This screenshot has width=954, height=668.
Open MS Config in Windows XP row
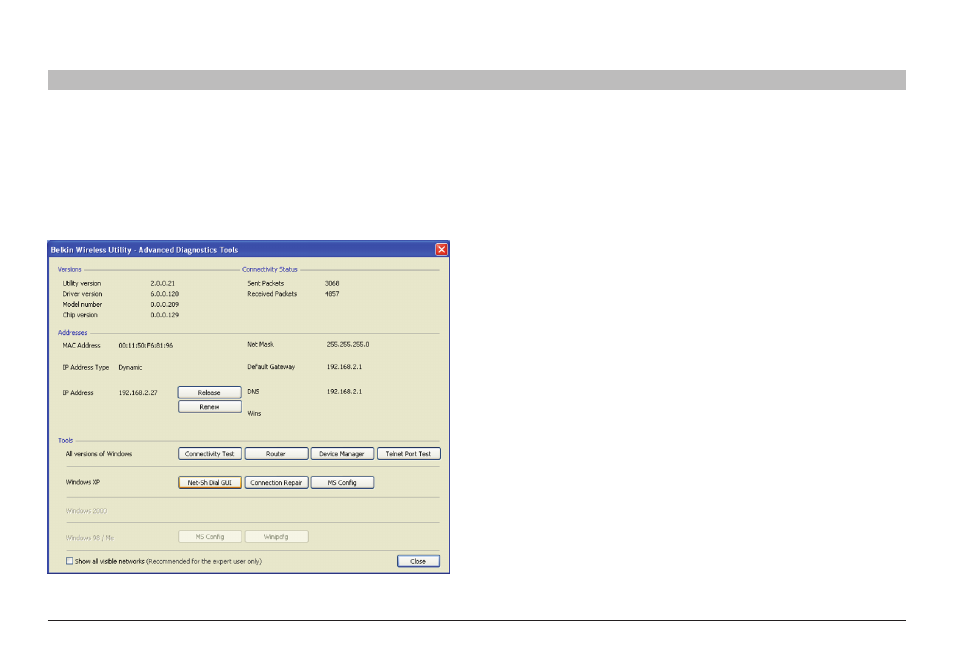coord(342,482)
